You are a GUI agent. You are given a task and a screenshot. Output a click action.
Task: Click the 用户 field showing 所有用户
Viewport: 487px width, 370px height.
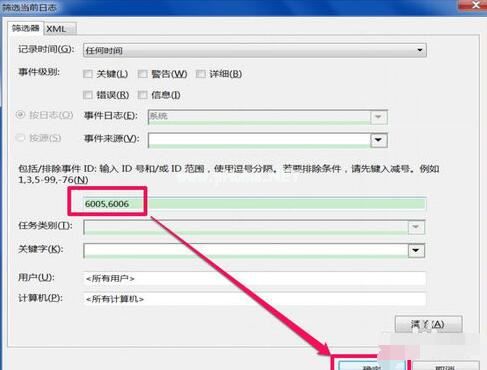pyautogui.click(x=254, y=278)
